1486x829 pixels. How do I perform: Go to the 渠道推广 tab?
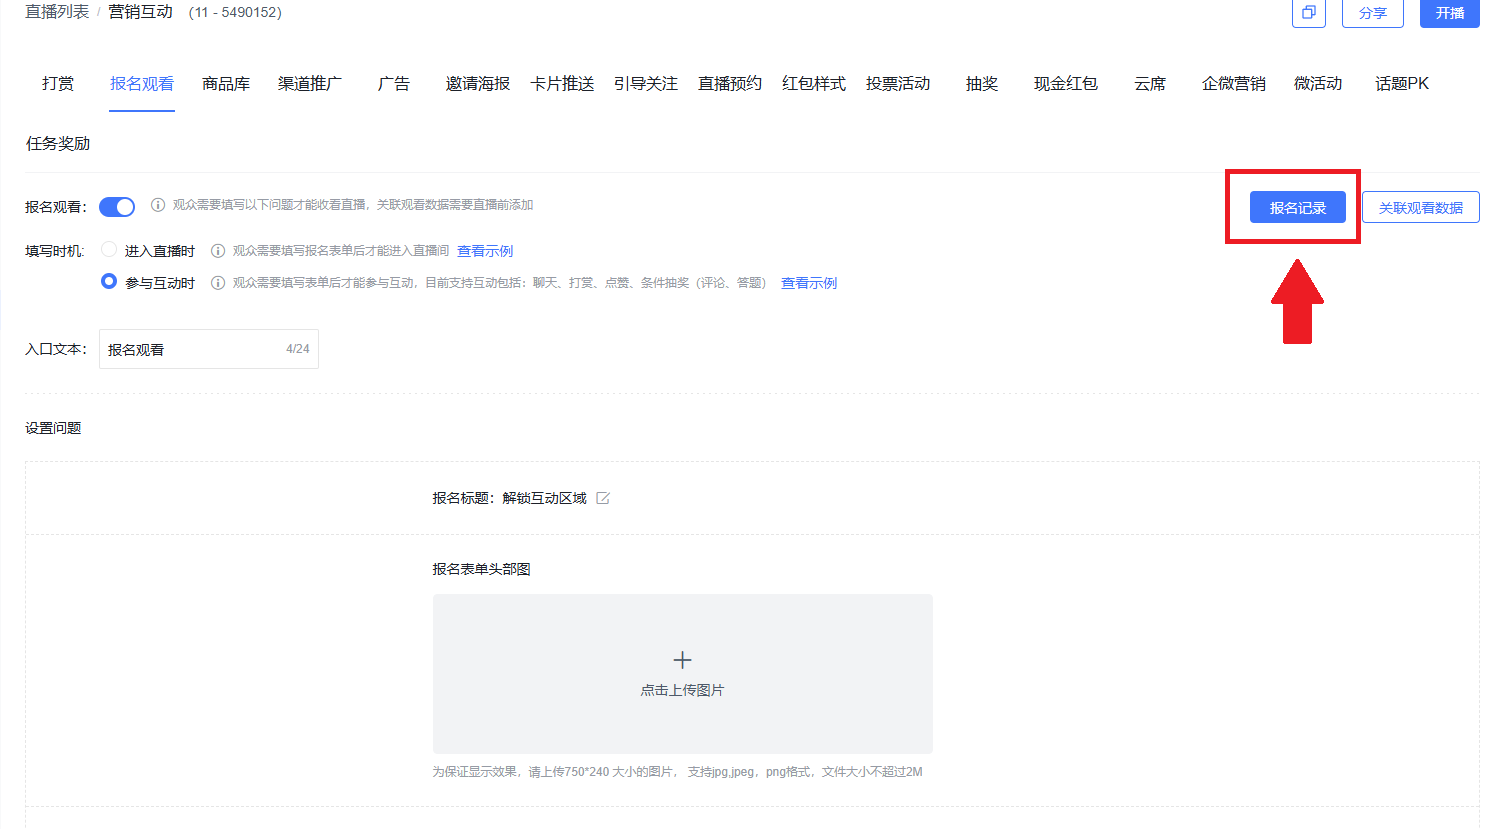310,84
